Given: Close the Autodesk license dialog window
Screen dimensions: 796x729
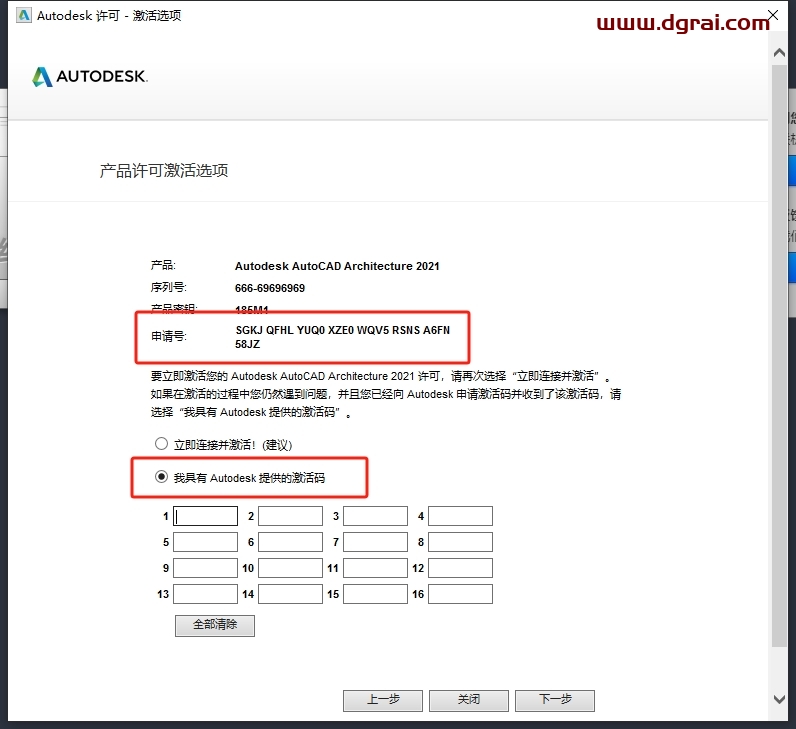Looking at the screenshot, I should coord(773,15).
